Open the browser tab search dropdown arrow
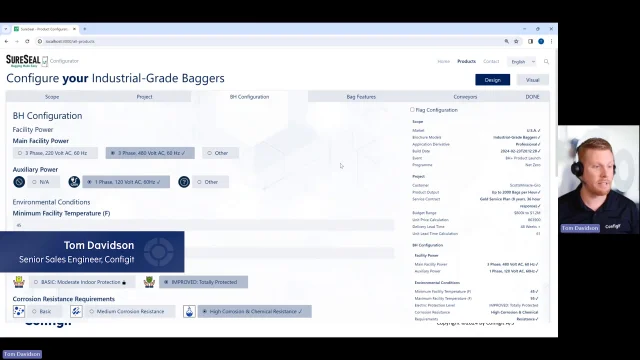640x360 pixels. click(x=6, y=29)
